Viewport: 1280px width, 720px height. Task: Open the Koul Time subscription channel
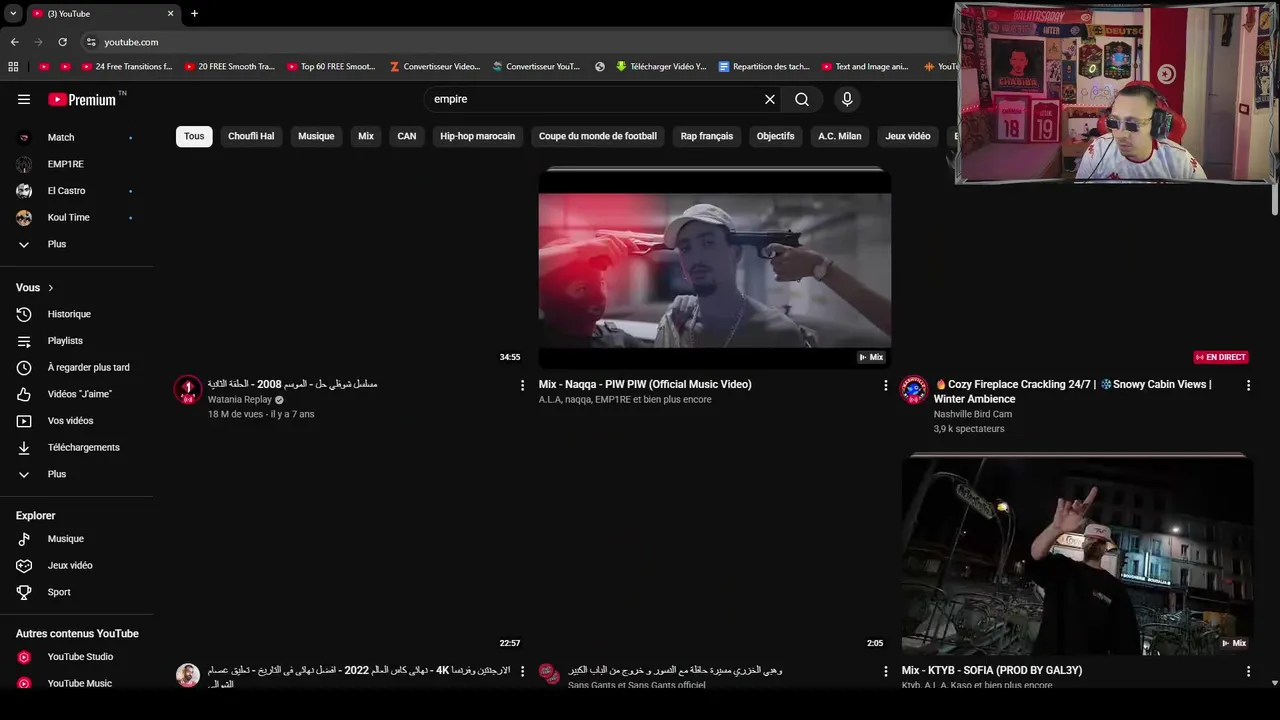coord(77,217)
